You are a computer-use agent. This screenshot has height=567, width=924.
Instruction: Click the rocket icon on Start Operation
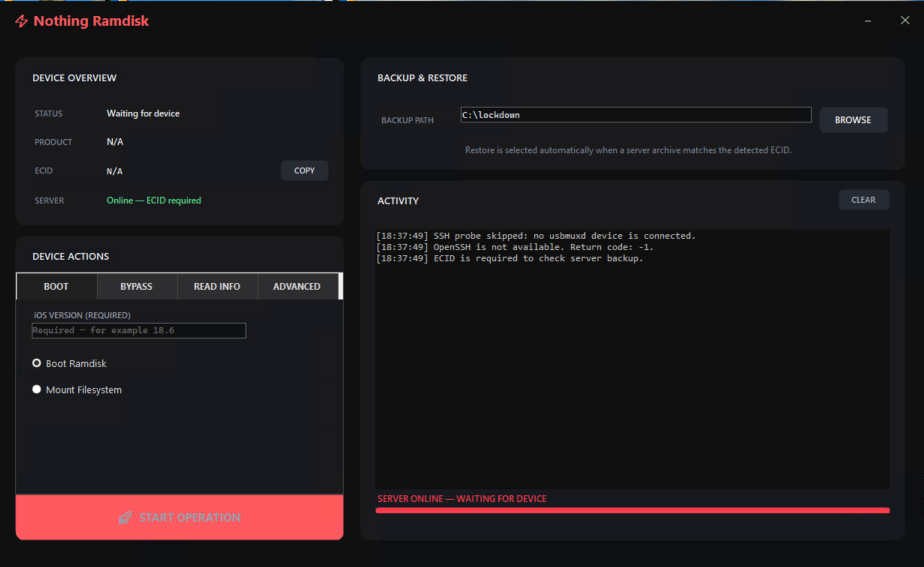(125, 517)
